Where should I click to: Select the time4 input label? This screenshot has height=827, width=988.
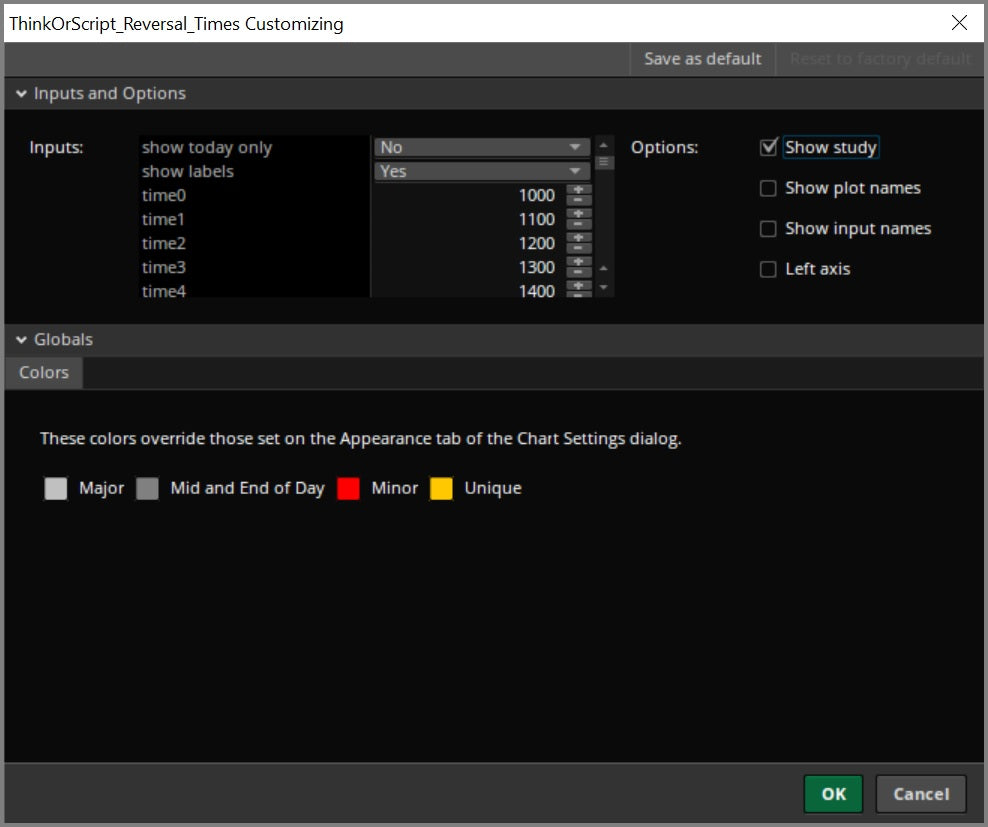[x=164, y=291]
